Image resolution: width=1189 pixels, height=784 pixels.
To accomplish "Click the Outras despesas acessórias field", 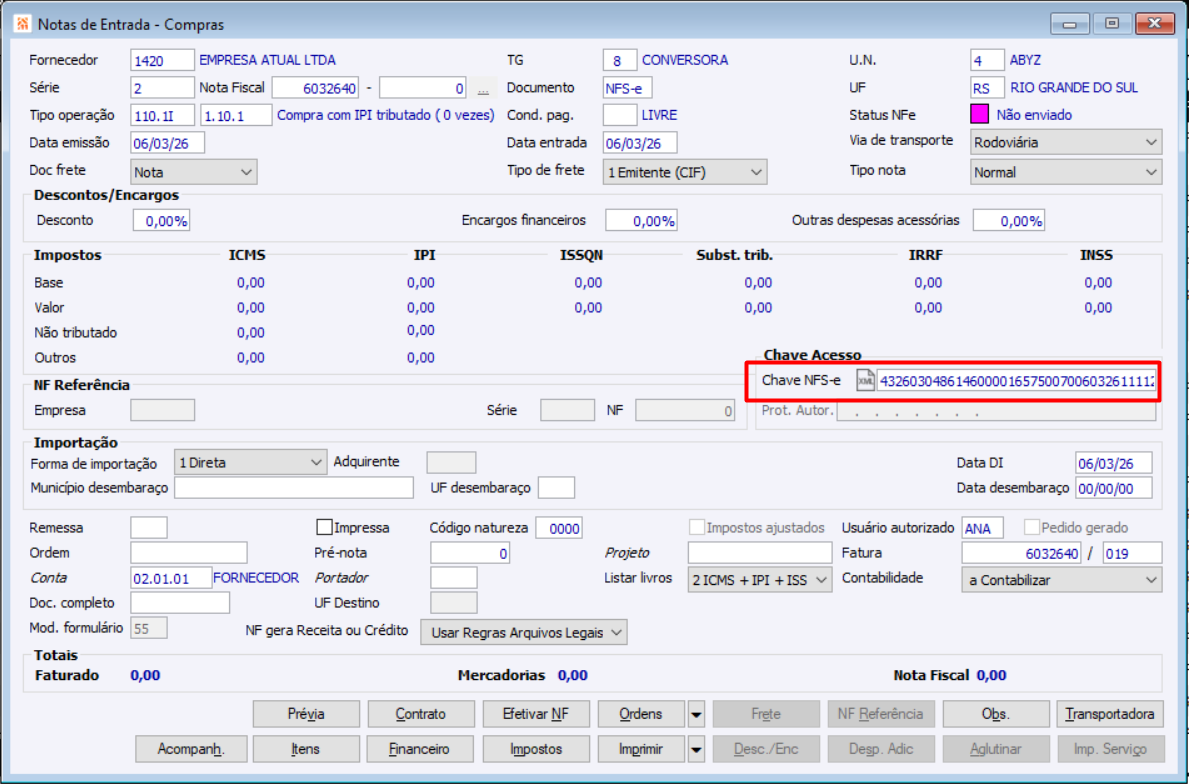I will (1009, 221).
